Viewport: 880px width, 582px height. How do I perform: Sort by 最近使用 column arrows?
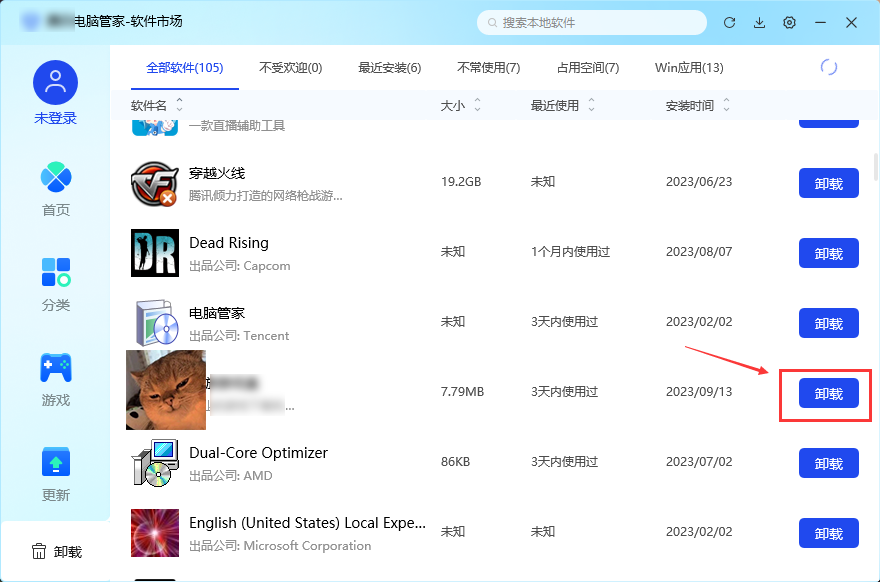point(592,104)
